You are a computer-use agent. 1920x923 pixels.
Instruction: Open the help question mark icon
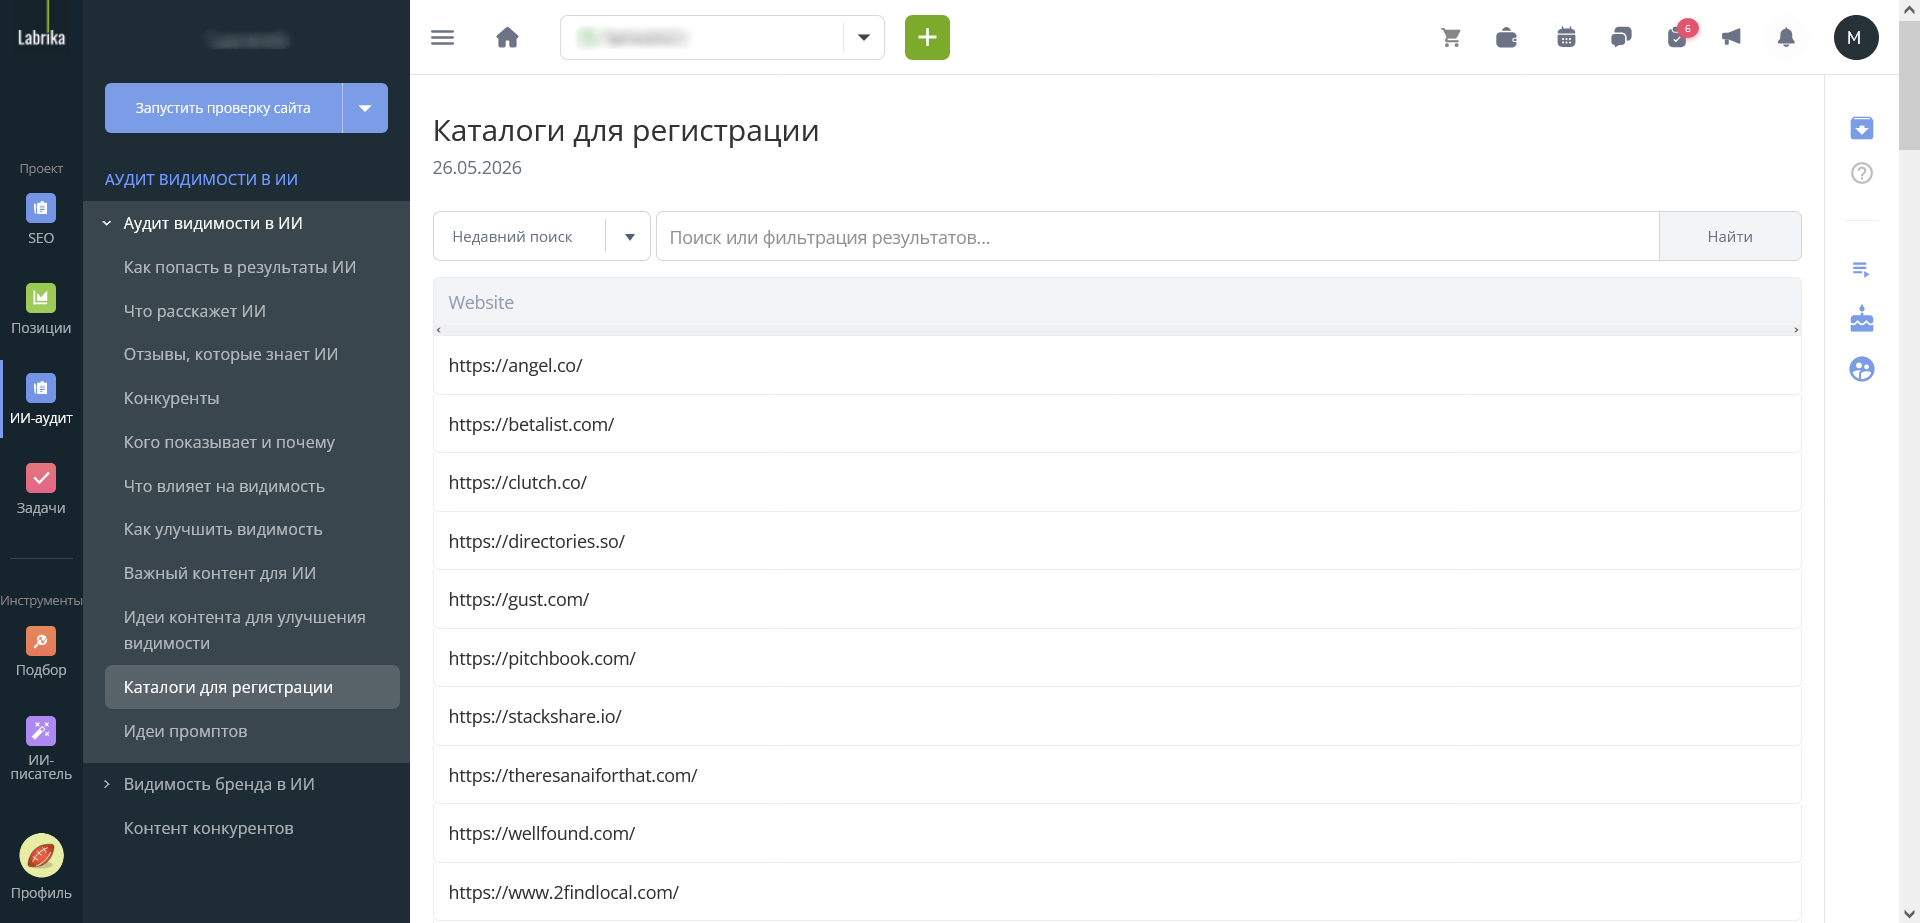[1861, 173]
